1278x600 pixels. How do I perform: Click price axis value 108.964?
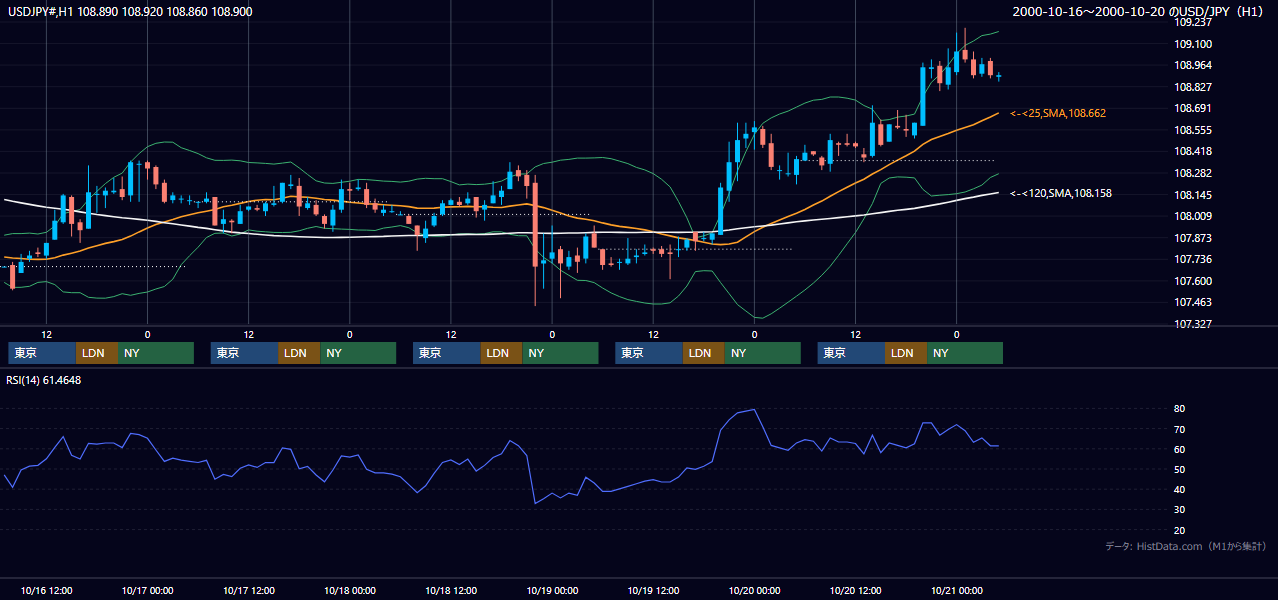[x=1194, y=65]
